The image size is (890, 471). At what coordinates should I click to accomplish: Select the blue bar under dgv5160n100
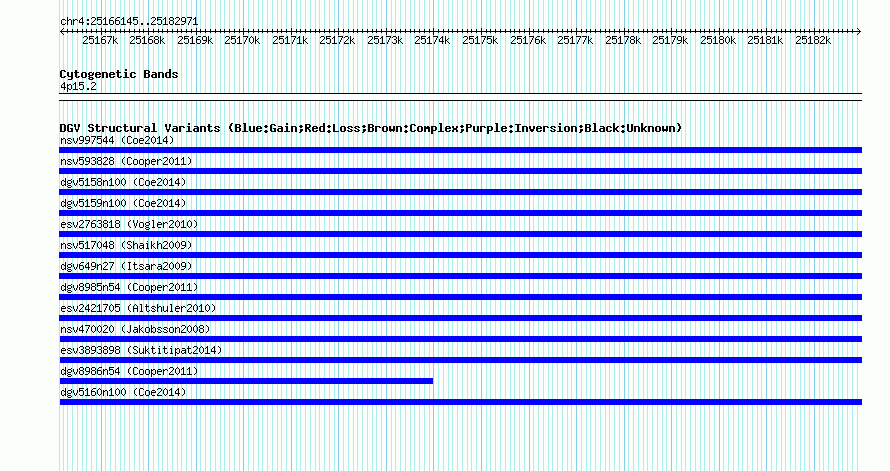coord(461,402)
